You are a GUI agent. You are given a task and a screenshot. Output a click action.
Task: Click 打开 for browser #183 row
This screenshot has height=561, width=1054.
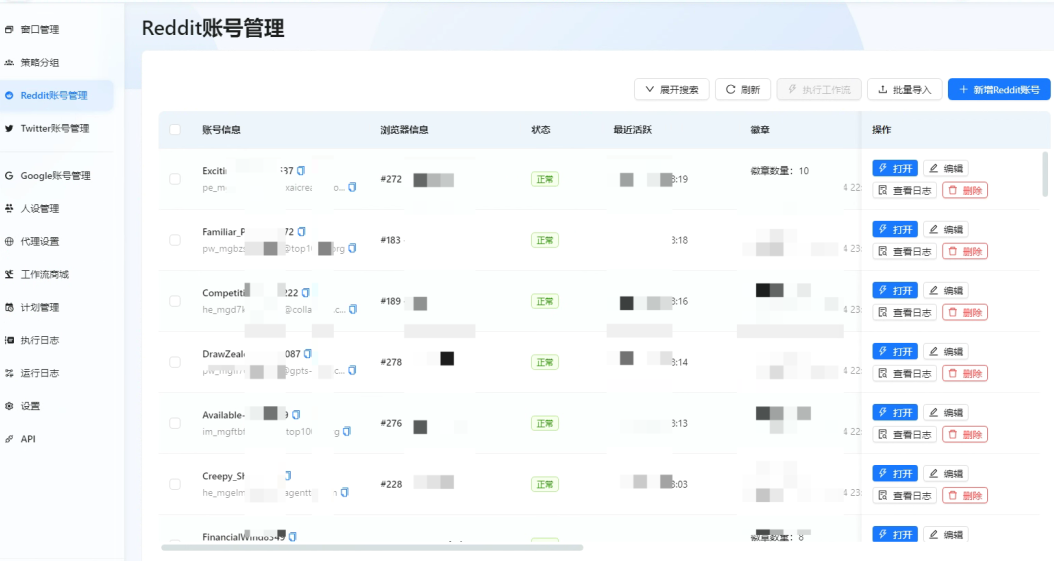click(895, 229)
